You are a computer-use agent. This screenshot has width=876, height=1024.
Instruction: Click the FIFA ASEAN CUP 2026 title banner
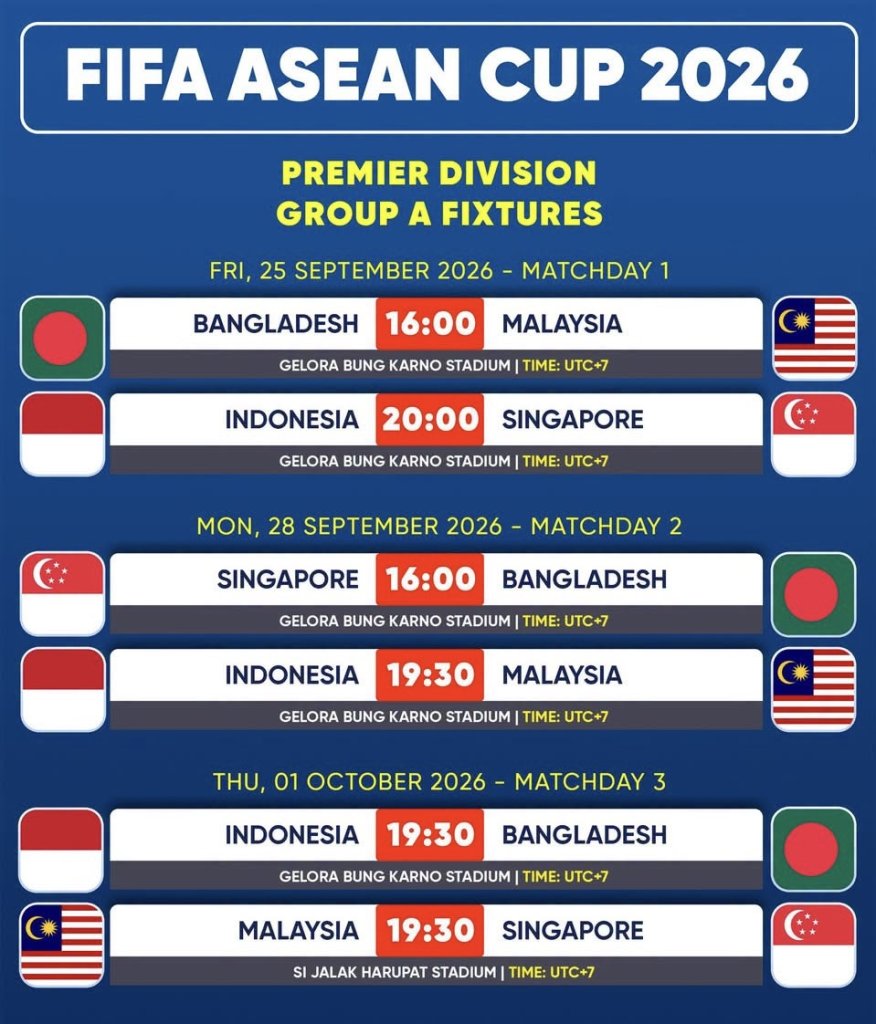(x=438, y=77)
